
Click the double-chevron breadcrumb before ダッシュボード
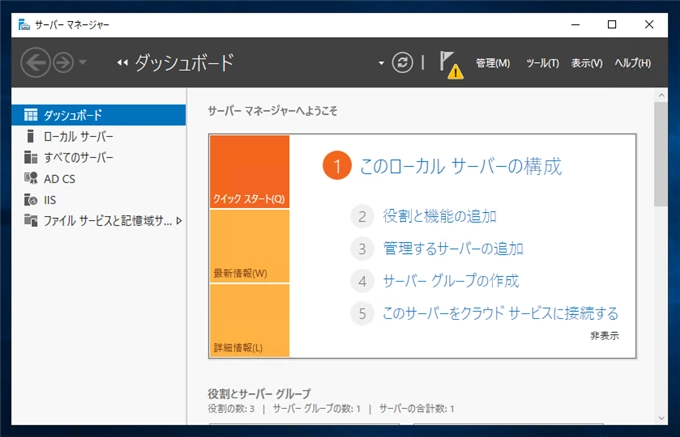[122, 63]
